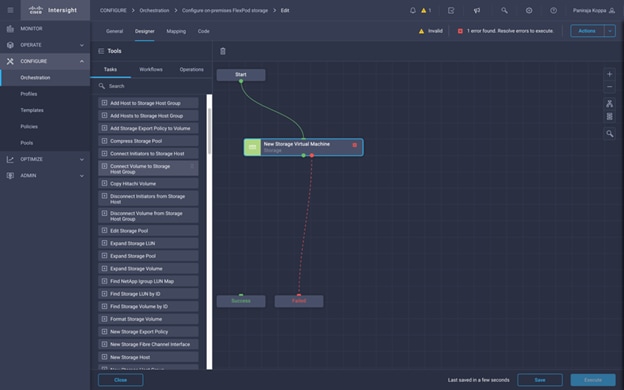The height and width of the screenshot is (390, 624).
Task: Switch to the General tab
Action: click(x=114, y=31)
